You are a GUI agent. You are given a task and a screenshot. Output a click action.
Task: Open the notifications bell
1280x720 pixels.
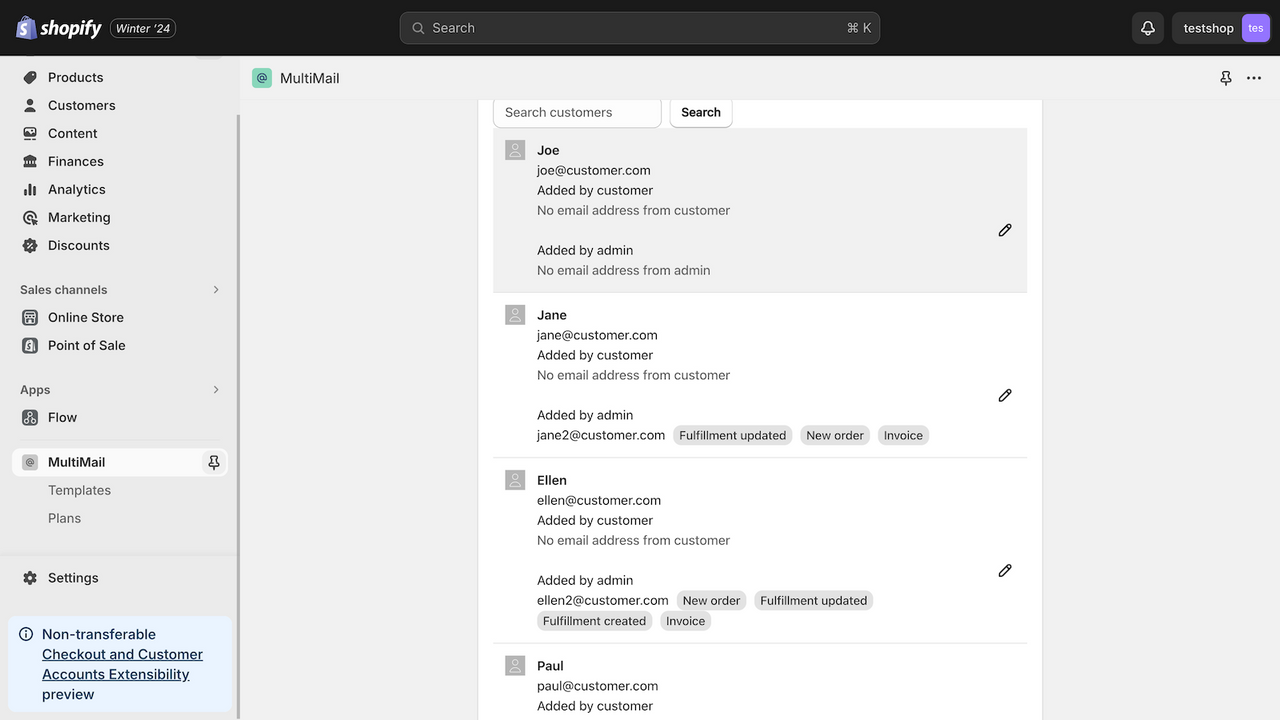coord(1148,28)
